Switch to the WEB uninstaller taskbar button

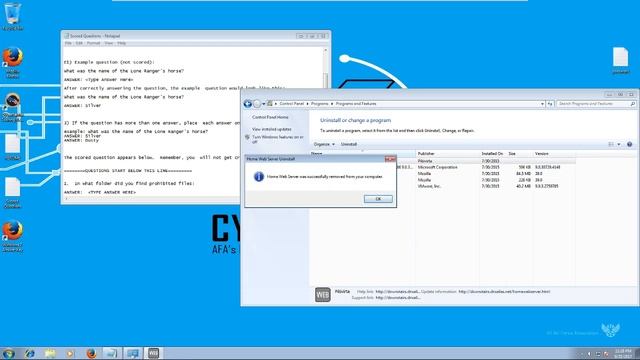tap(153, 353)
